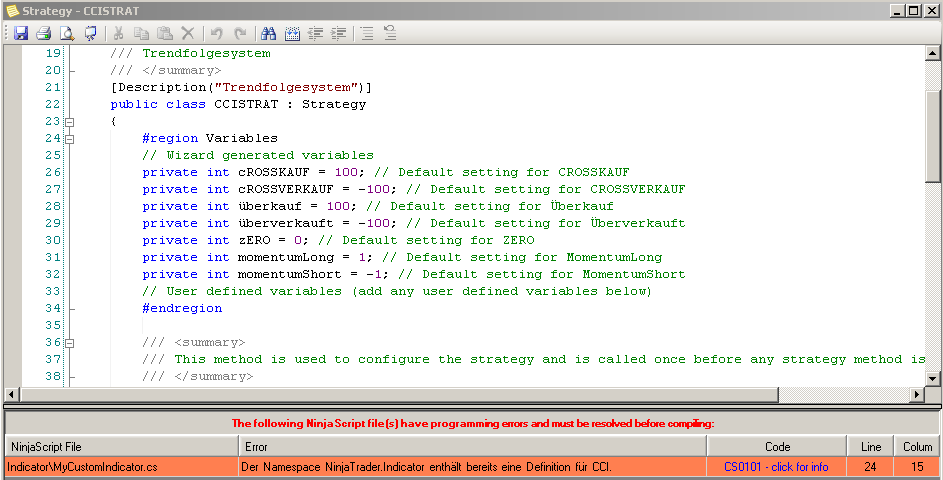Click the Colum column header

pyautogui.click(x=917, y=446)
